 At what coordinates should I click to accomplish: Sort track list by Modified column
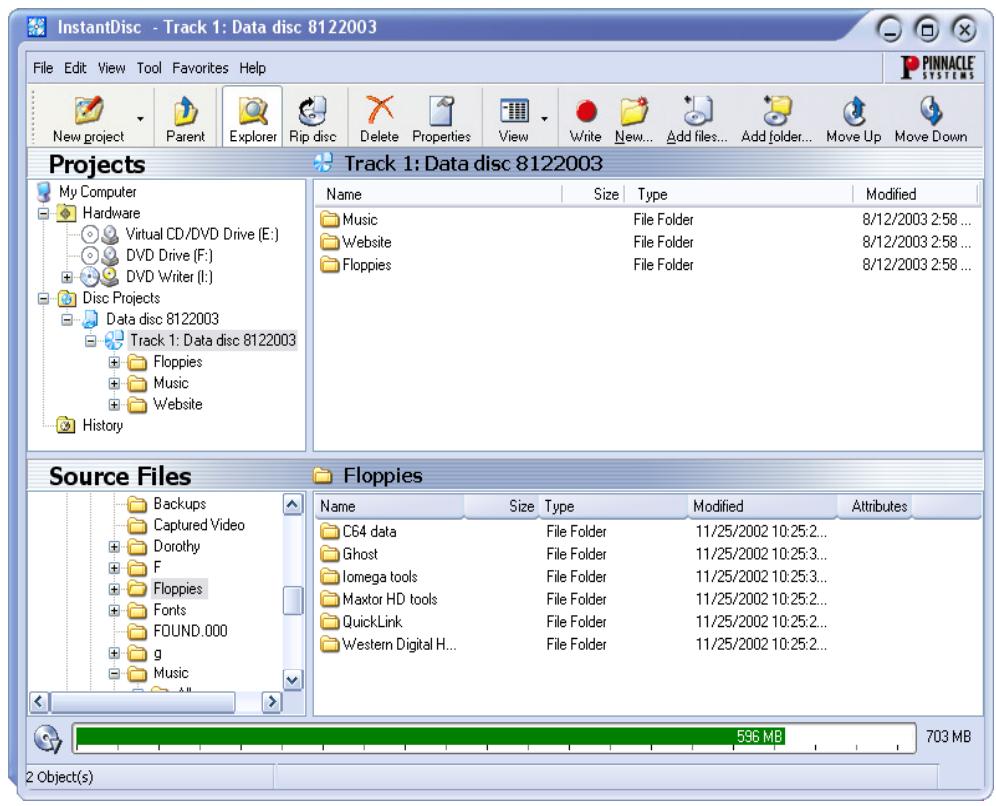tap(915, 194)
